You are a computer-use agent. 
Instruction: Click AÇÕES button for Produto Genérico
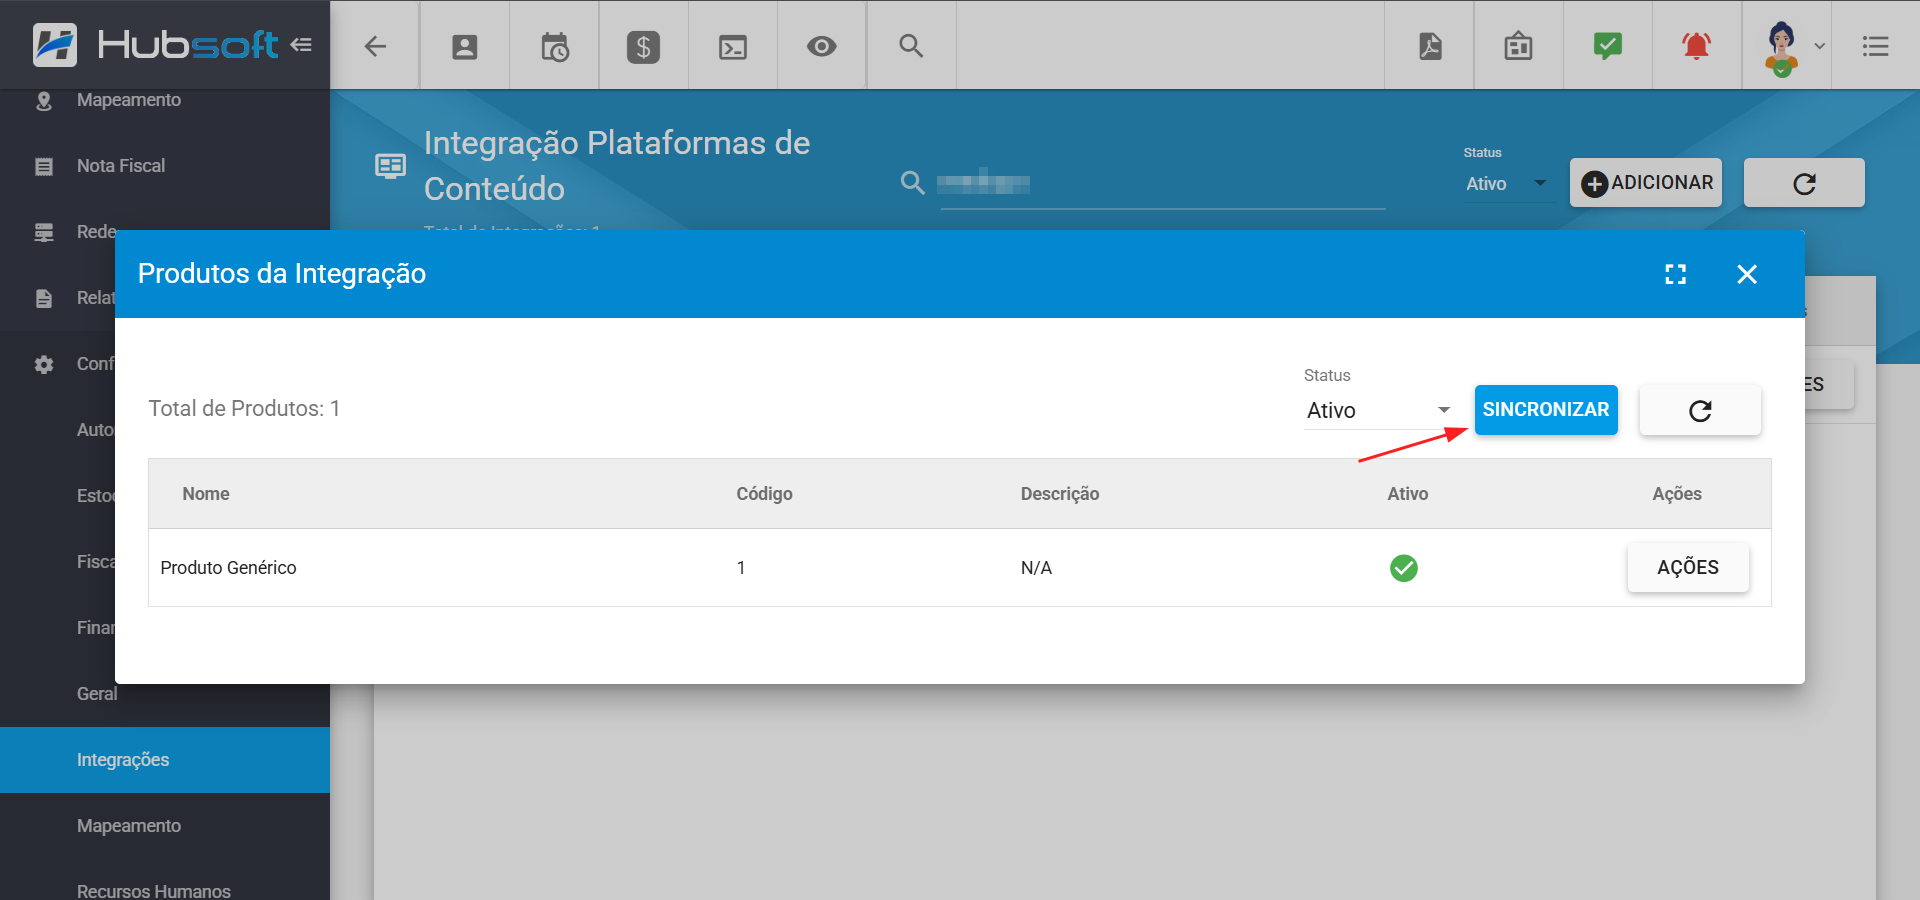pyautogui.click(x=1688, y=568)
